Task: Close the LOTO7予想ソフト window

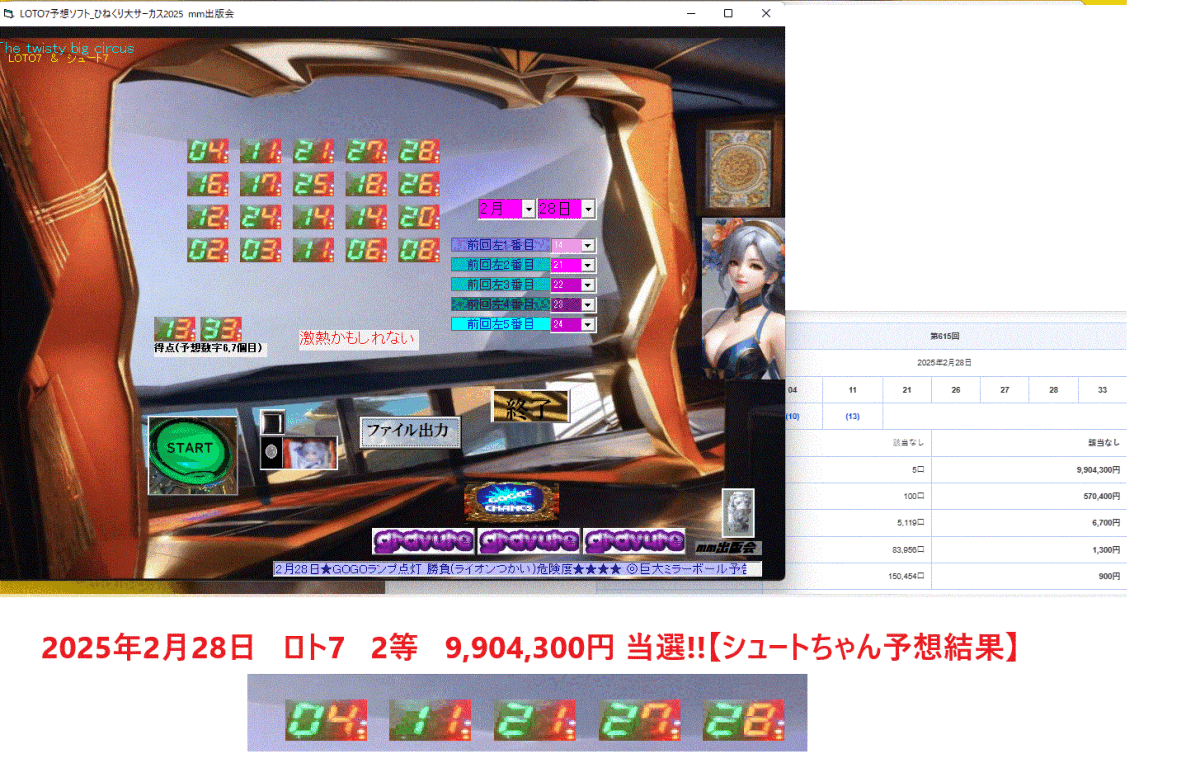Action: [x=766, y=13]
